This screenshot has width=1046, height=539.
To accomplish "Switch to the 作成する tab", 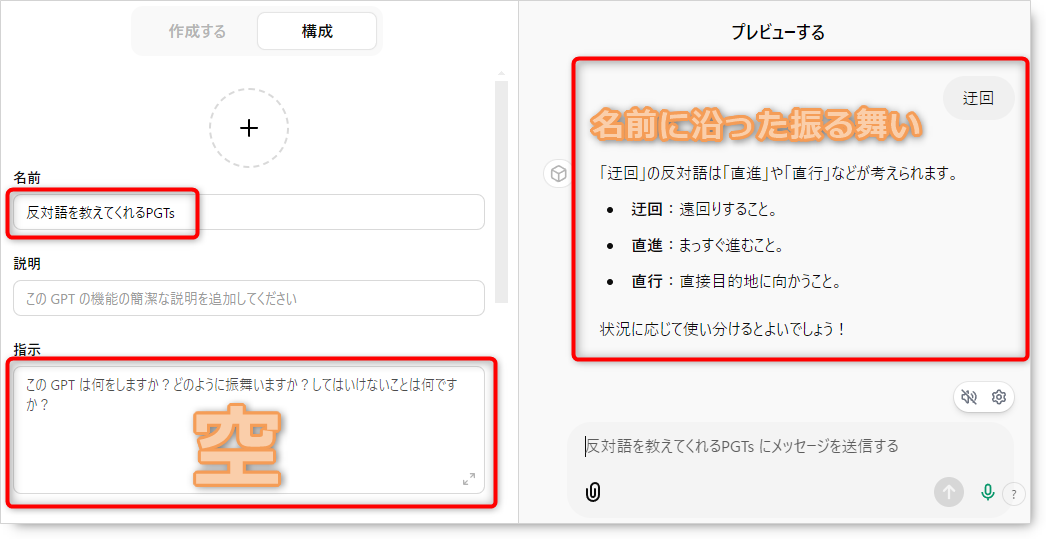I will tap(197, 31).
